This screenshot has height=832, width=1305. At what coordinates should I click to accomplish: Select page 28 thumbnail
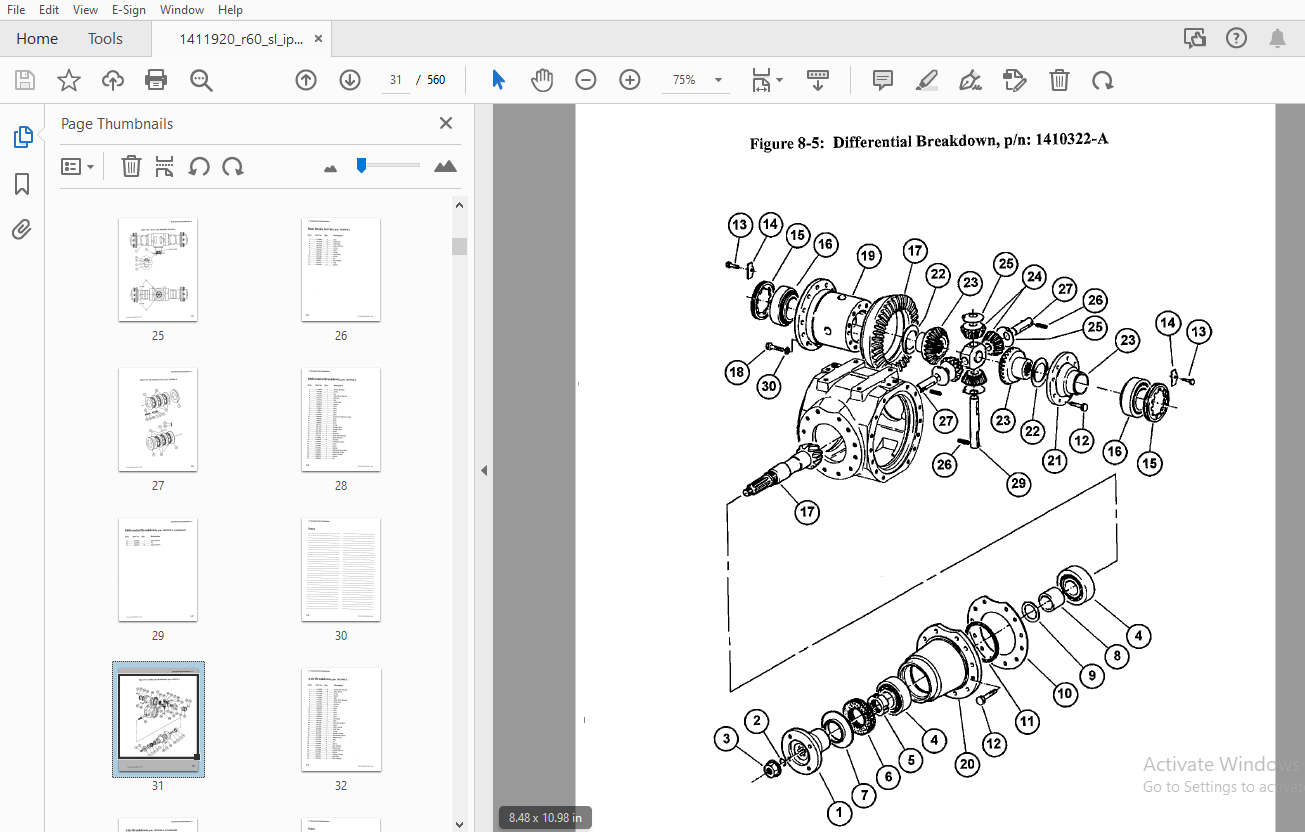[341, 420]
